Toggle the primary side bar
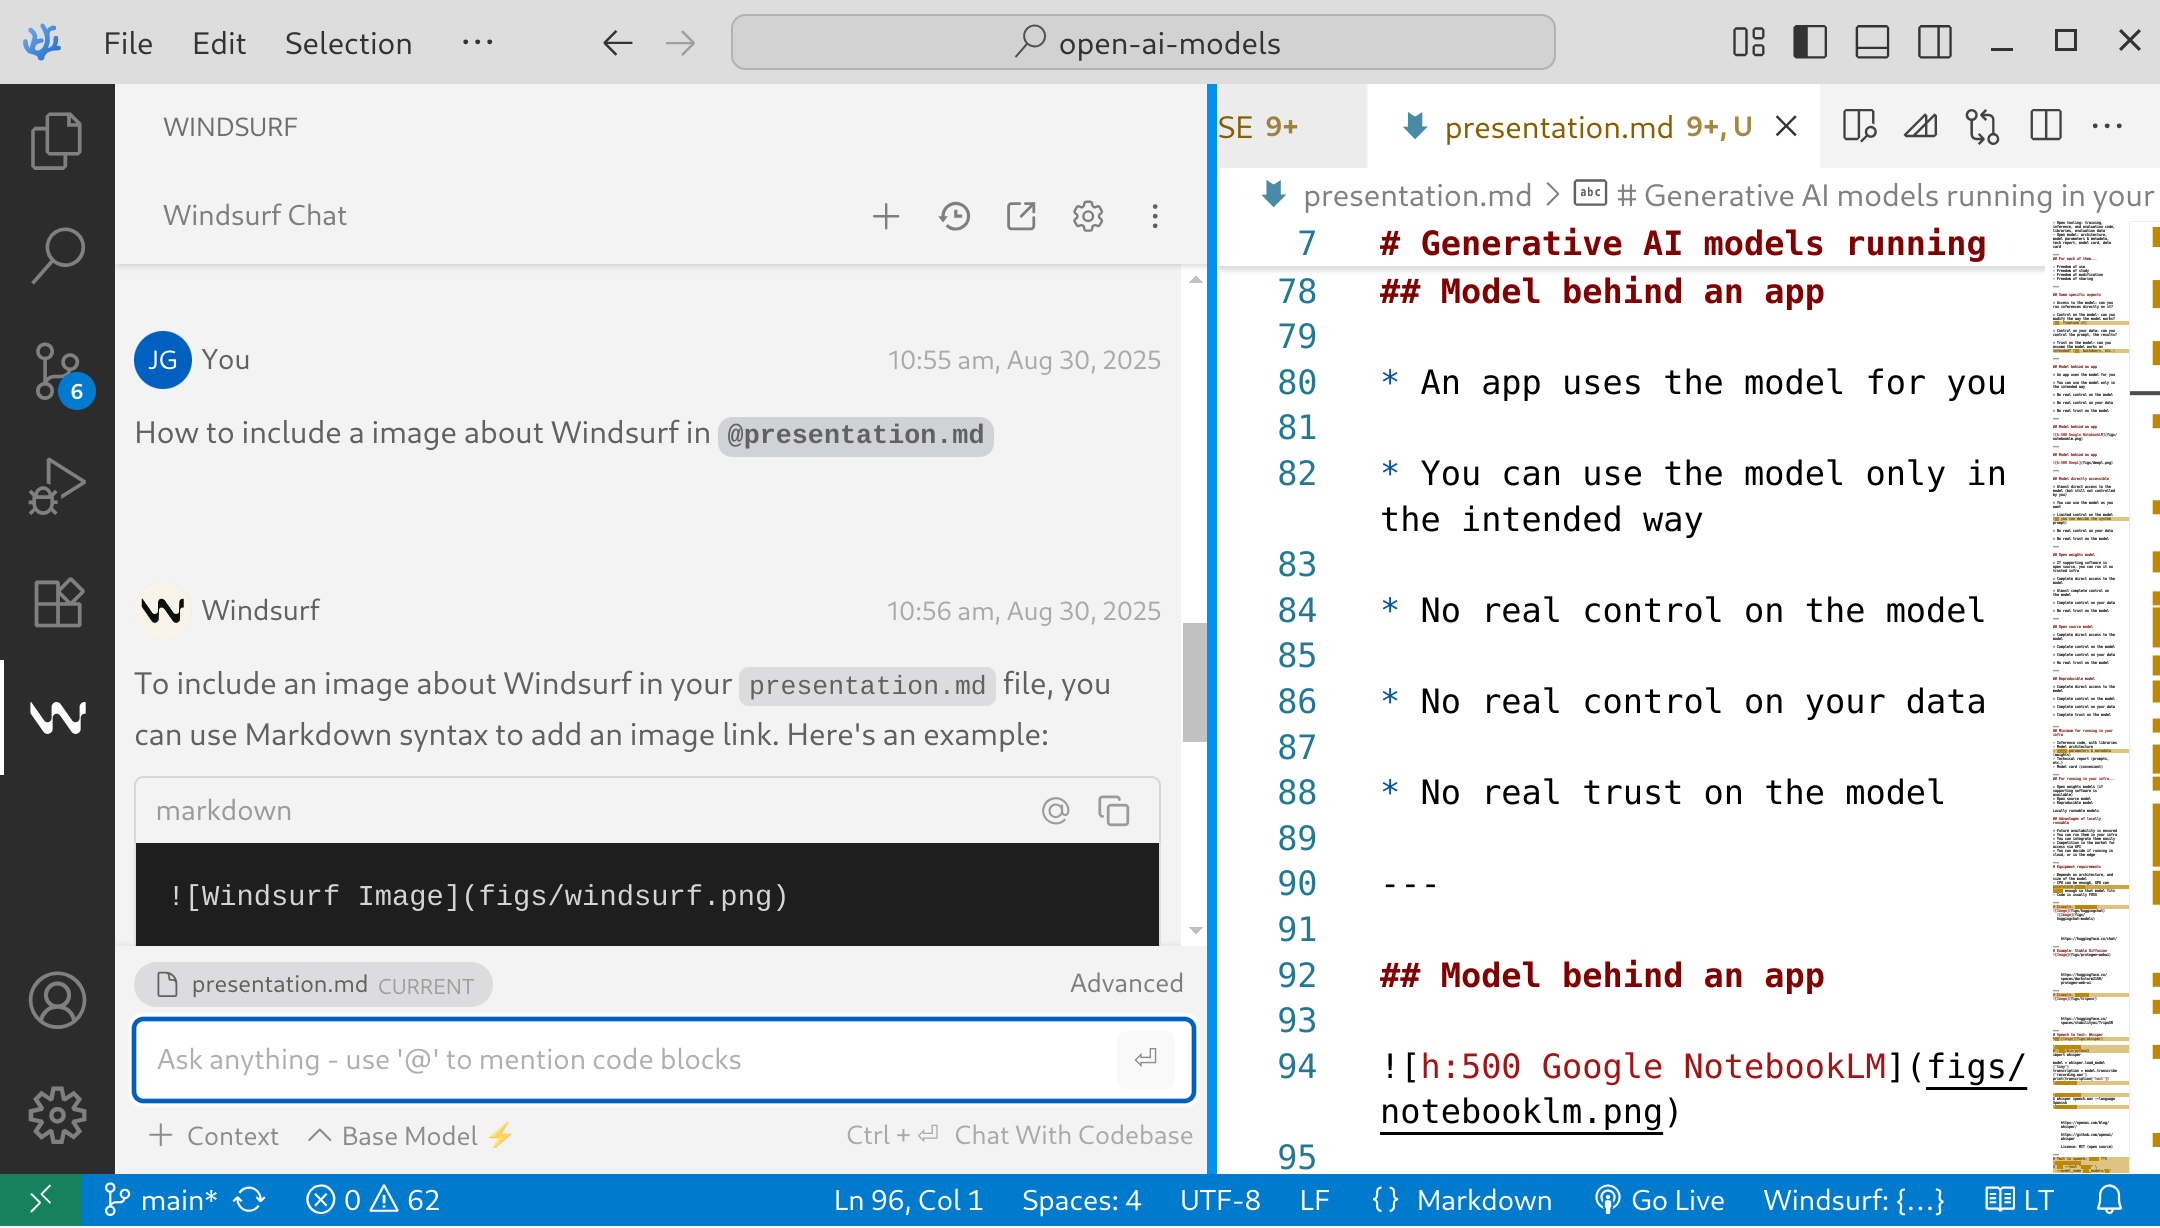2160x1228 pixels. (x=1810, y=42)
